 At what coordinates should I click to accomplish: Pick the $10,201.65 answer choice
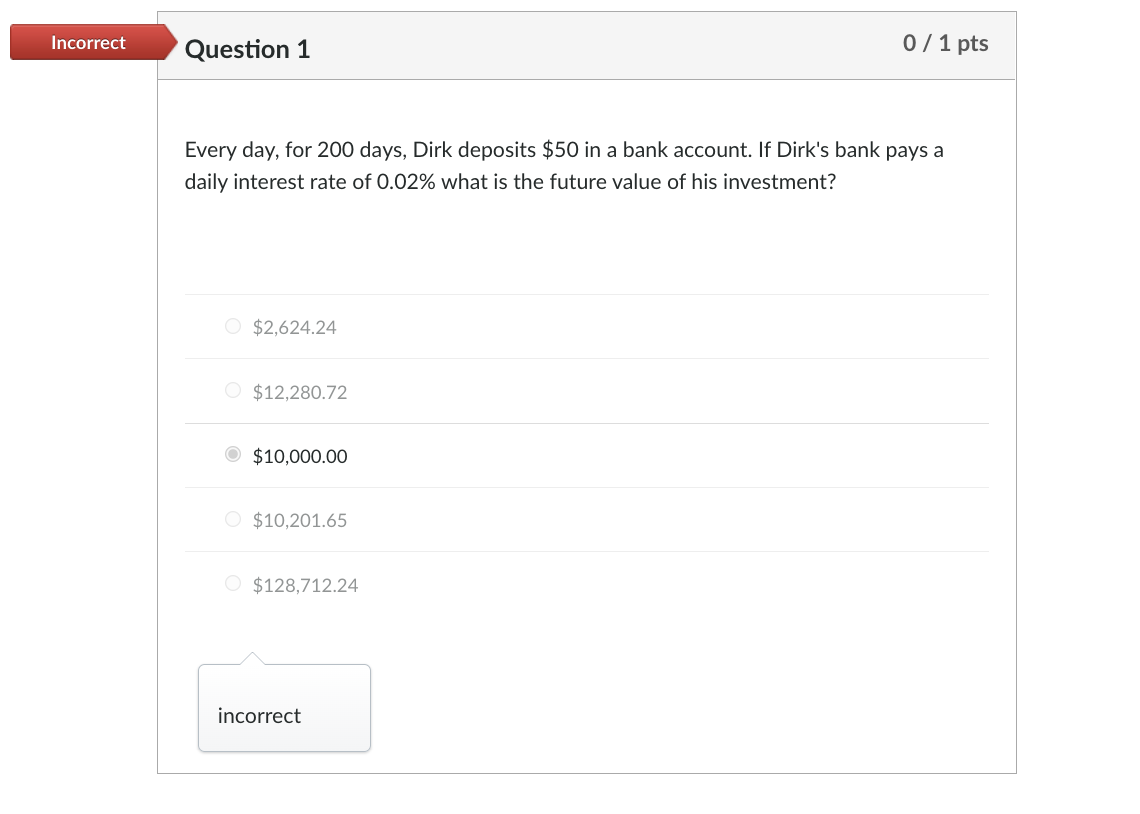tap(232, 518)
